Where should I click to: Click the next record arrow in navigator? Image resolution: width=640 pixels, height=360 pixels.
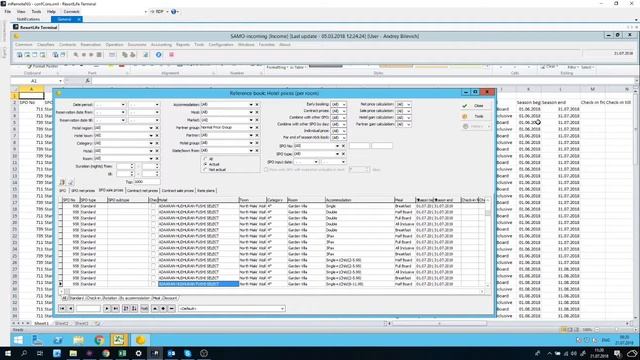coord(107,309)
